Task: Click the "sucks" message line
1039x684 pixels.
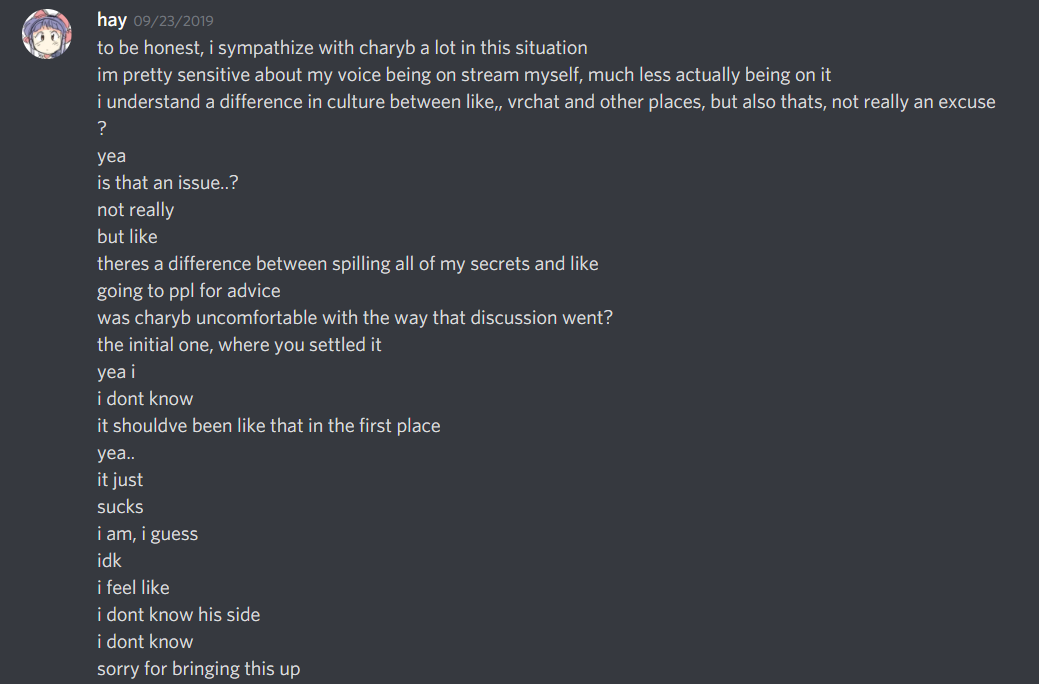Action: coord(120,507)
